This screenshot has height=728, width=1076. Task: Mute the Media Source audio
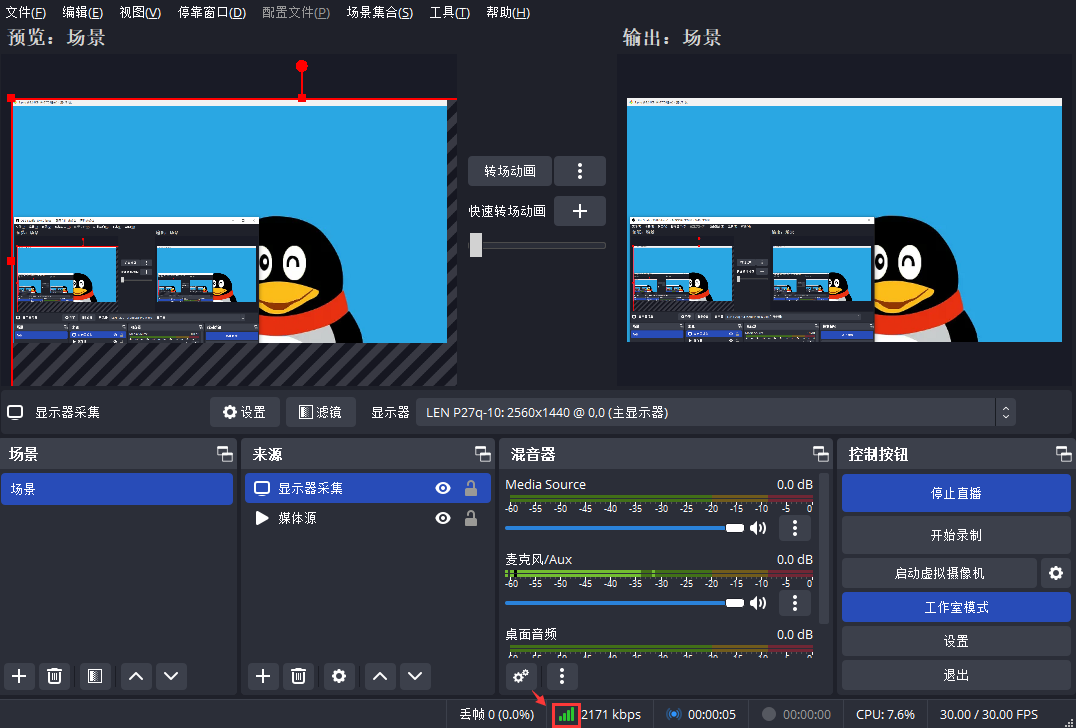point(758,528)
